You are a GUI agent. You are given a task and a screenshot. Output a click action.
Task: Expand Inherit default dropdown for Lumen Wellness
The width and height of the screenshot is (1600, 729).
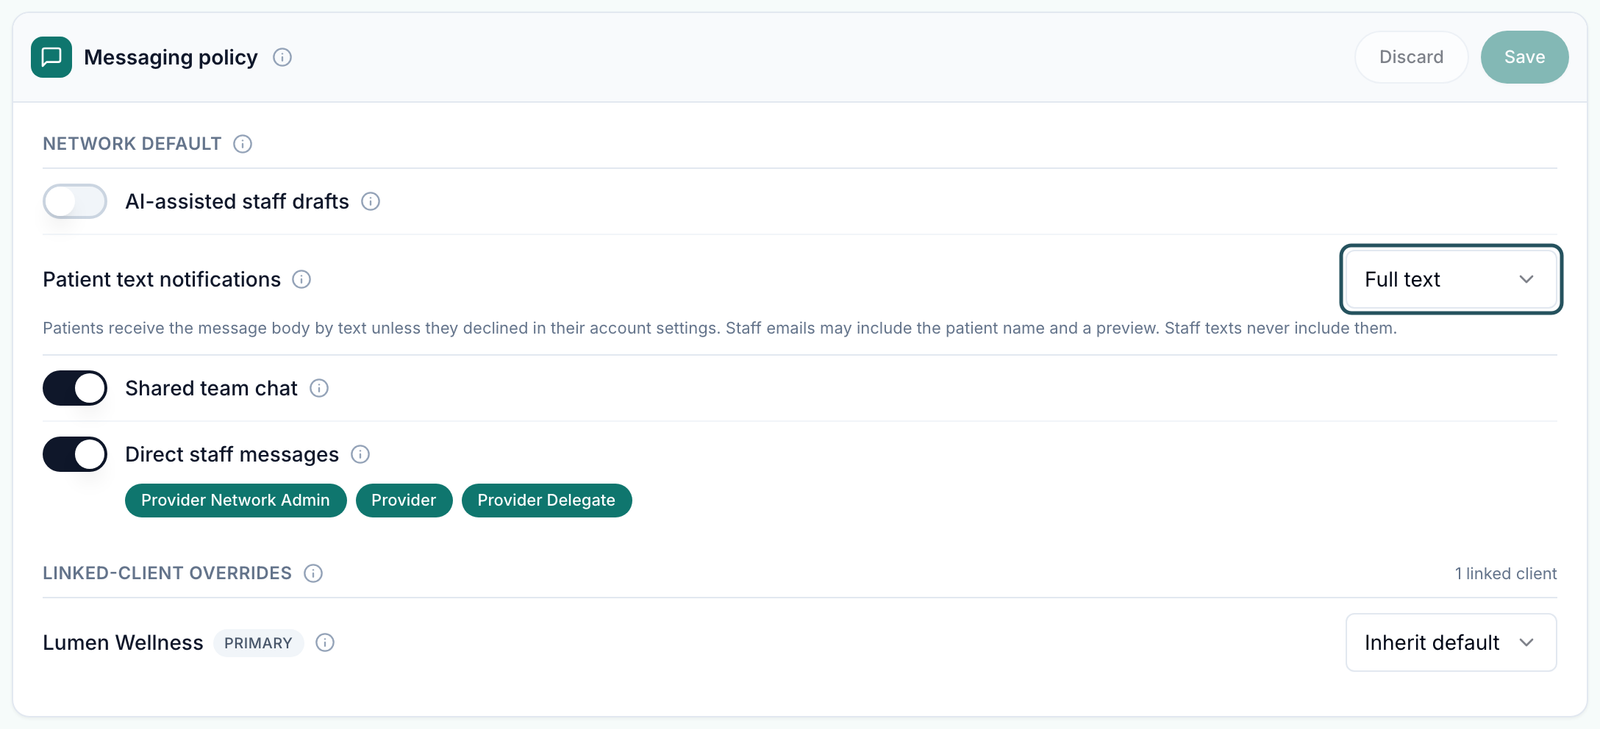pyautogui.click(x=1451, y=642)
